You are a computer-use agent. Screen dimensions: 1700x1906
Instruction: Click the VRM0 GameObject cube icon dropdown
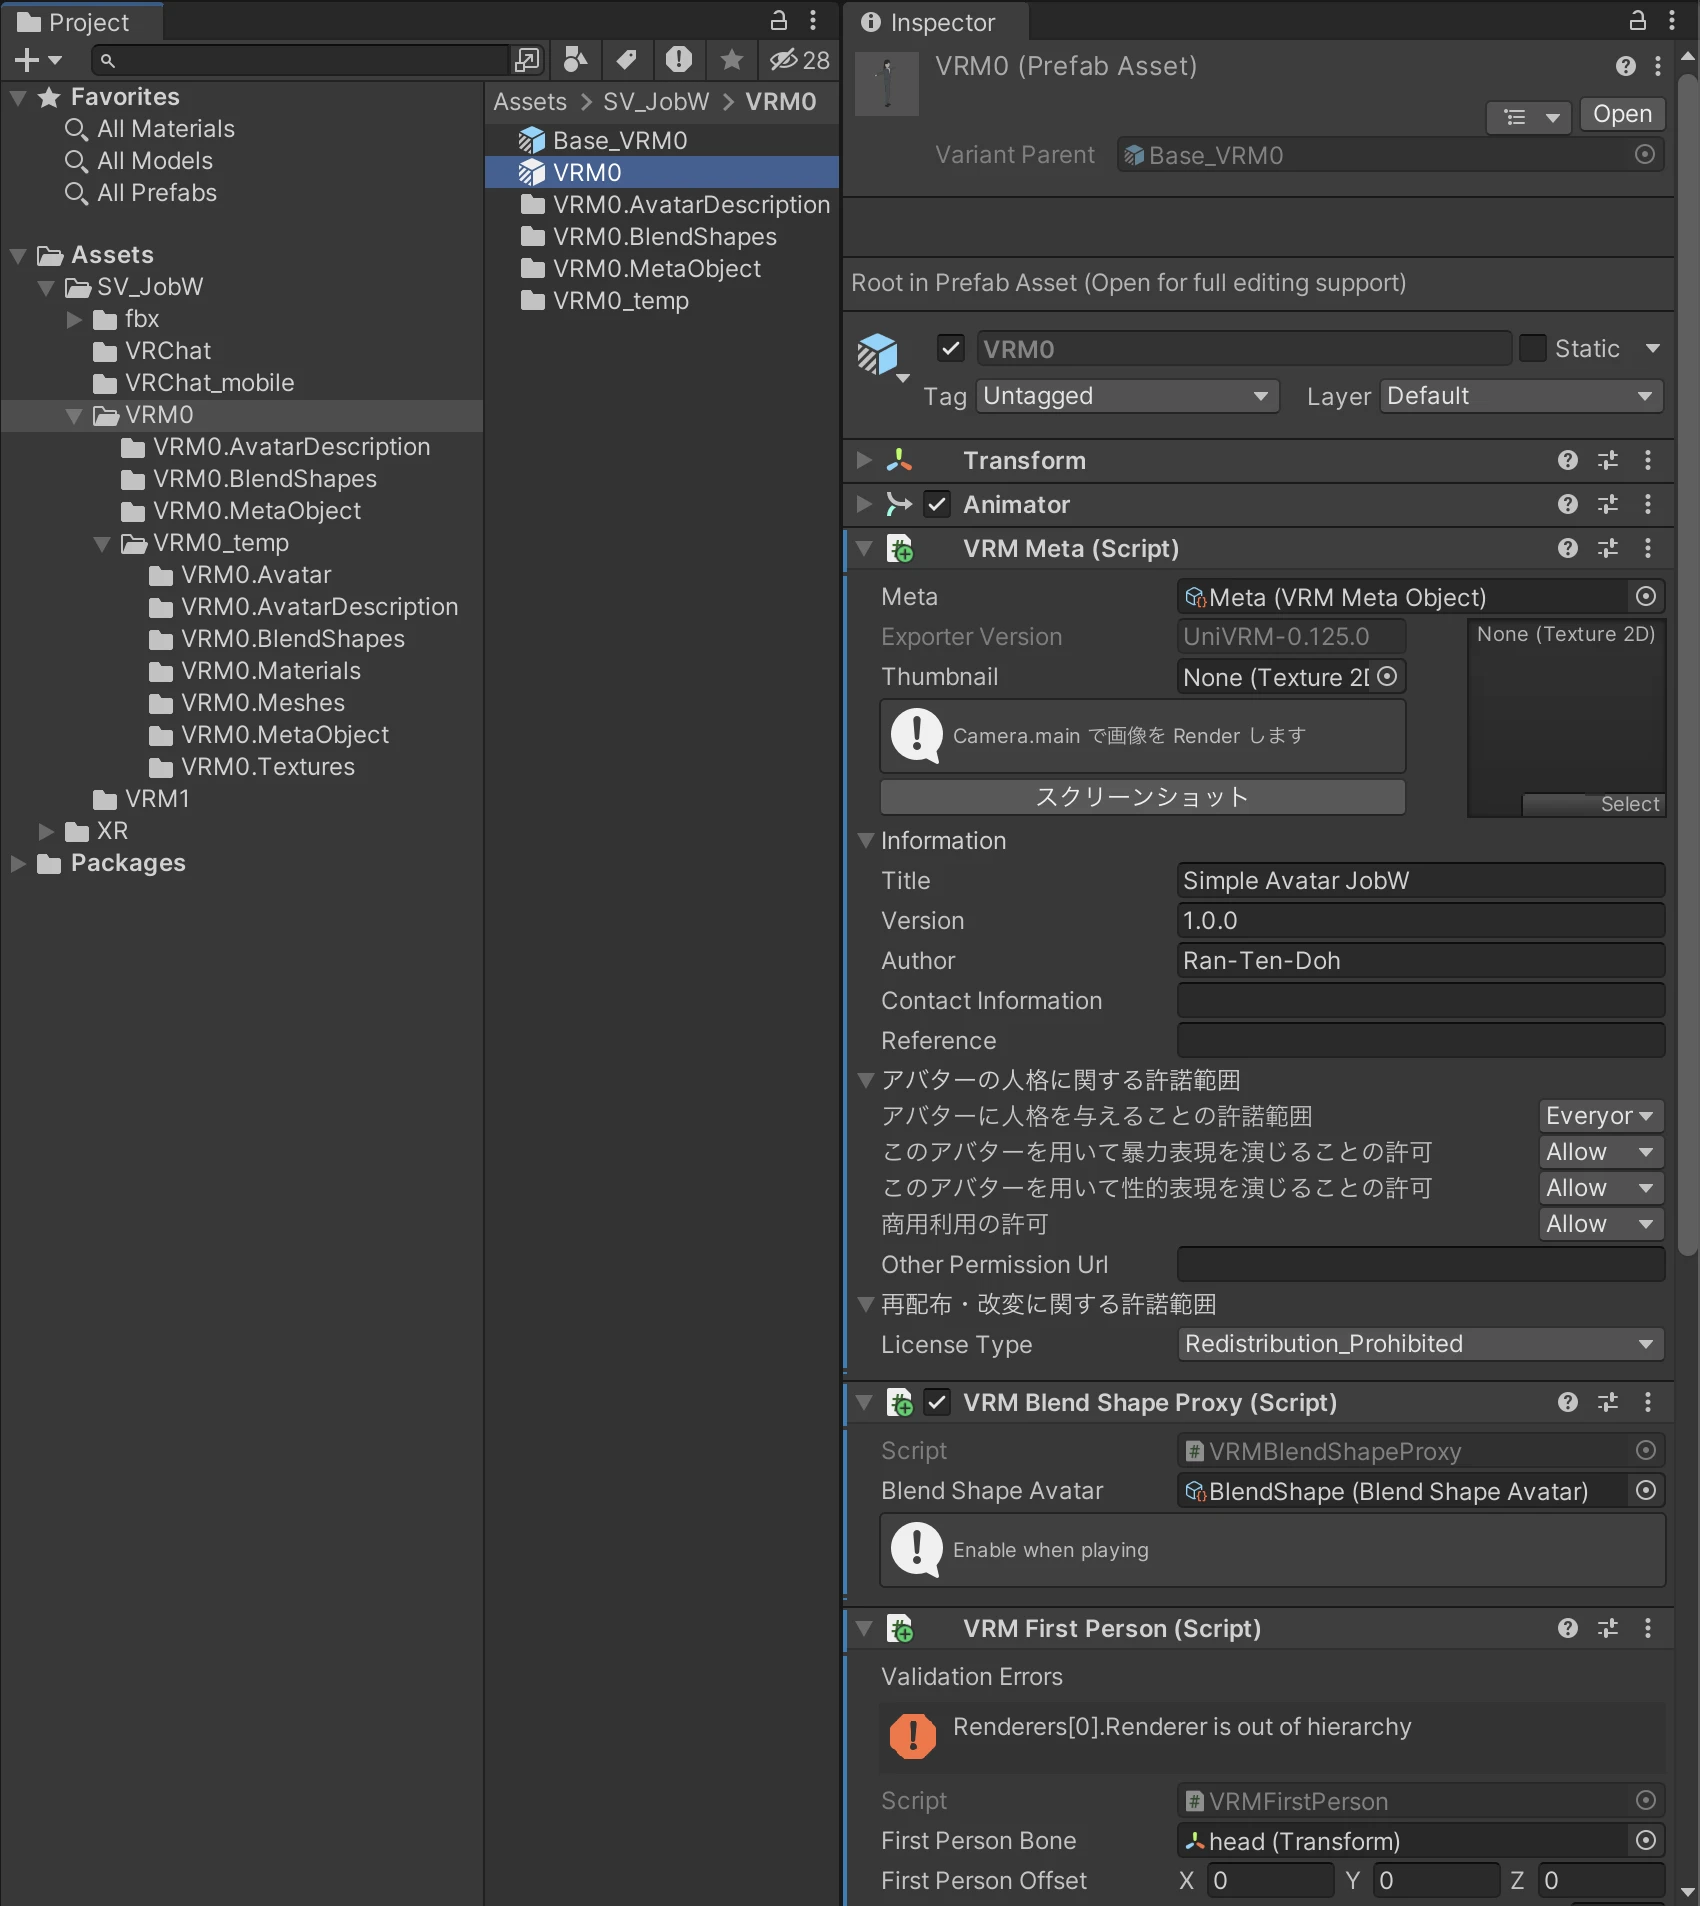click(882, 357)
